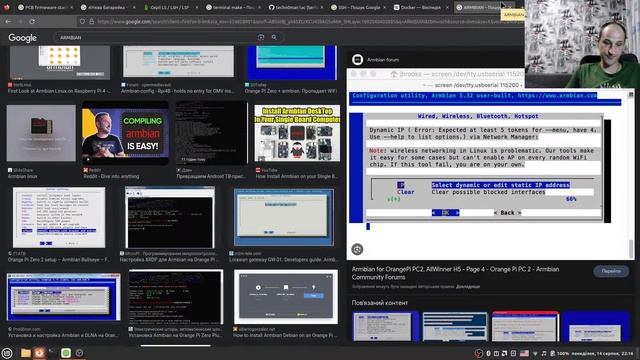640x360 pixels.
Task: Run the search with the magnifier icon
Action: tap(274, 37)
